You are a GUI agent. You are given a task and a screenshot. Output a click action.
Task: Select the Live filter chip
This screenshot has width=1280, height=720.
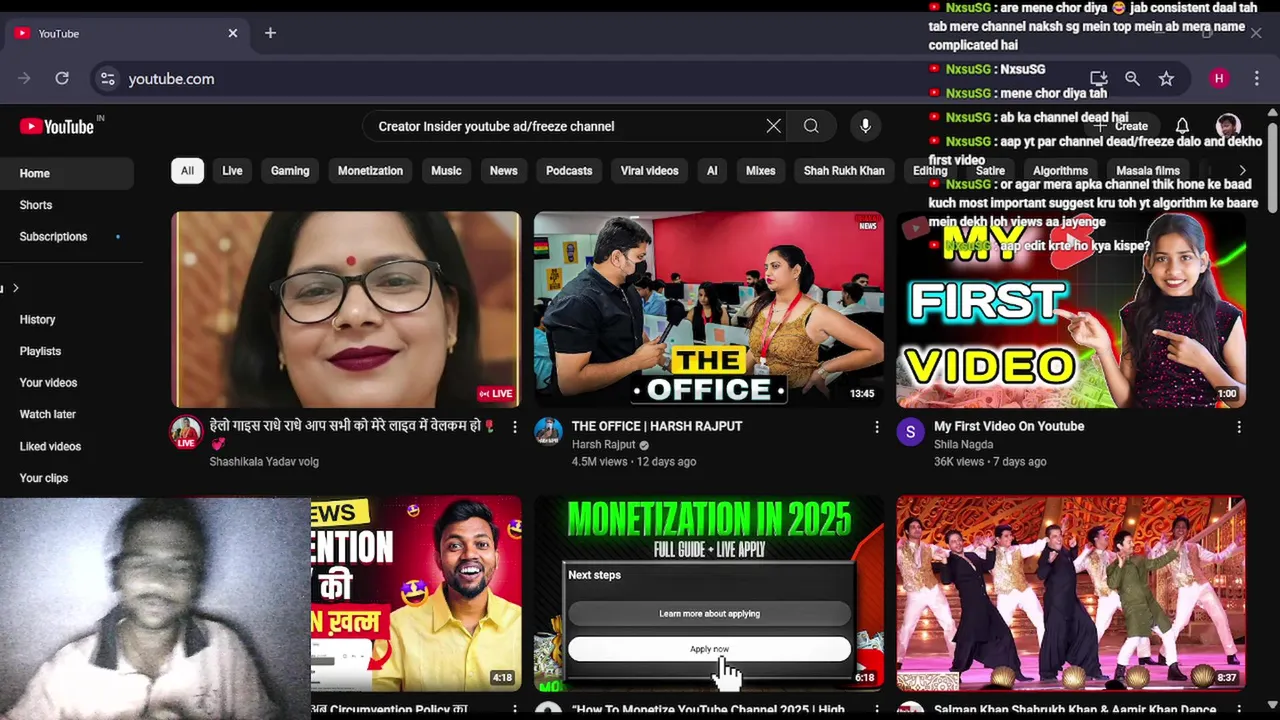pos(232,171)
